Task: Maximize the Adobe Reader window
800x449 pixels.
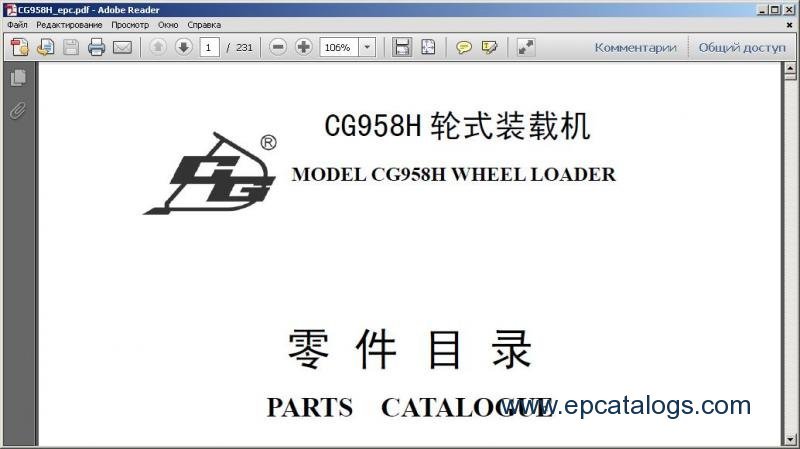Action: click(774, 10)
